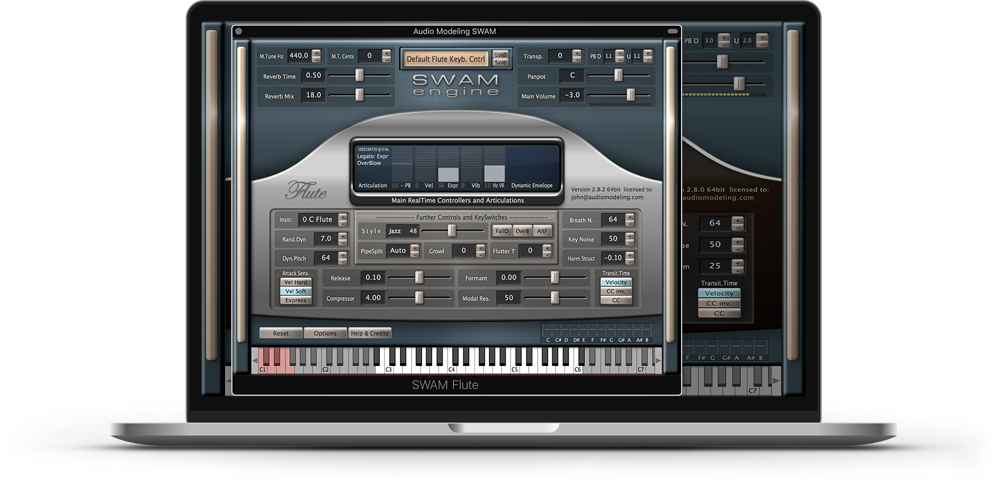This screenshot has height=488, width=1000.
Task: Play the C4 key on keyboard
Action: [451, 368]
